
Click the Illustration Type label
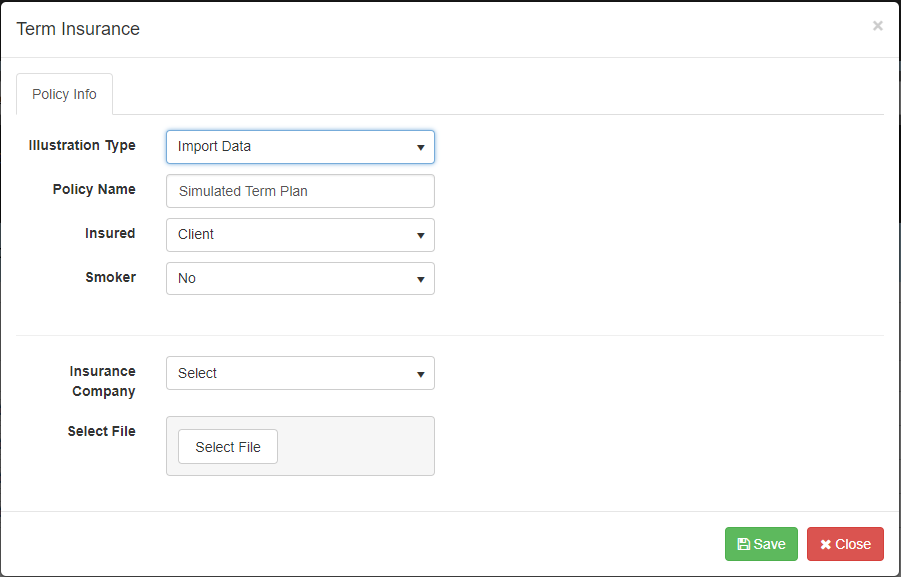pyautogui.click(x=82, y=145)
